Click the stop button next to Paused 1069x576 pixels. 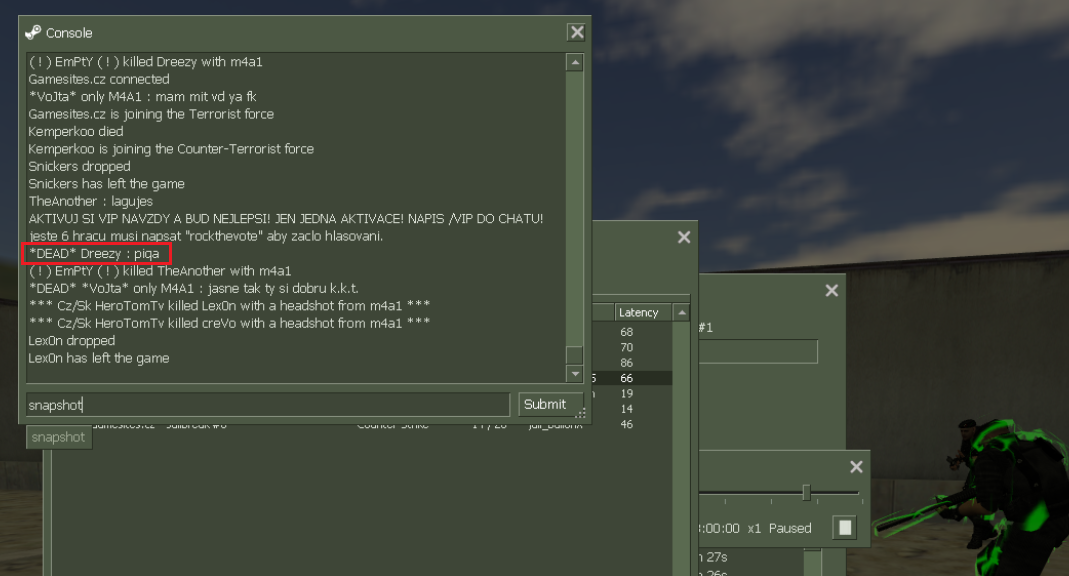coord(845,528)
